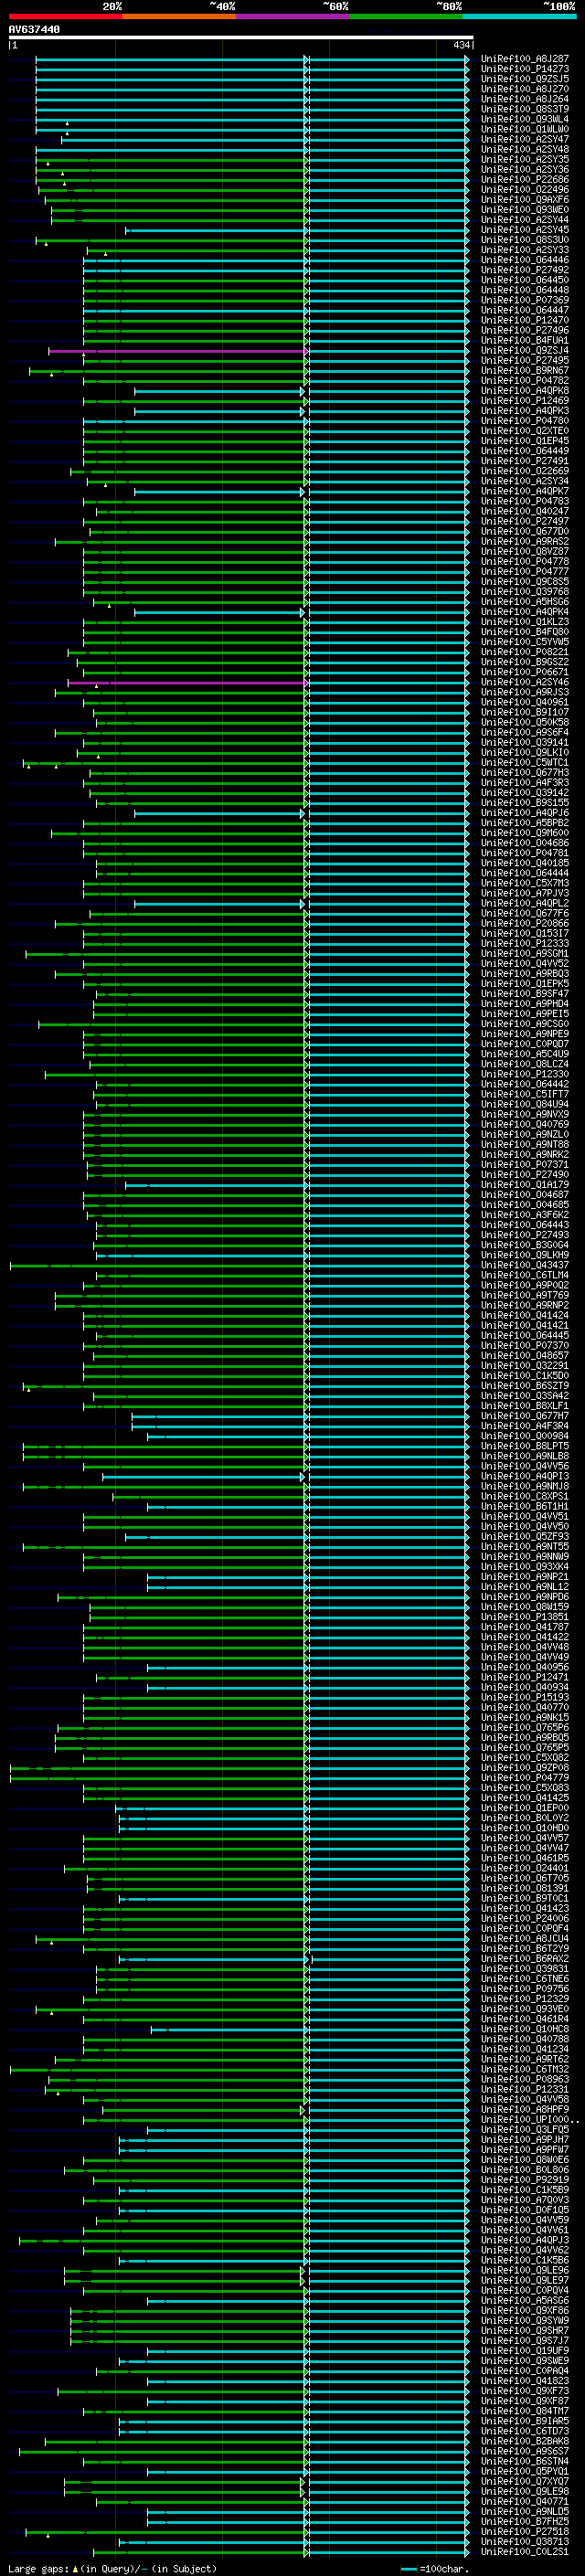
Task: Select hit label UniRef100_Q5PYQ1
Action: [x=525, y=2472]
